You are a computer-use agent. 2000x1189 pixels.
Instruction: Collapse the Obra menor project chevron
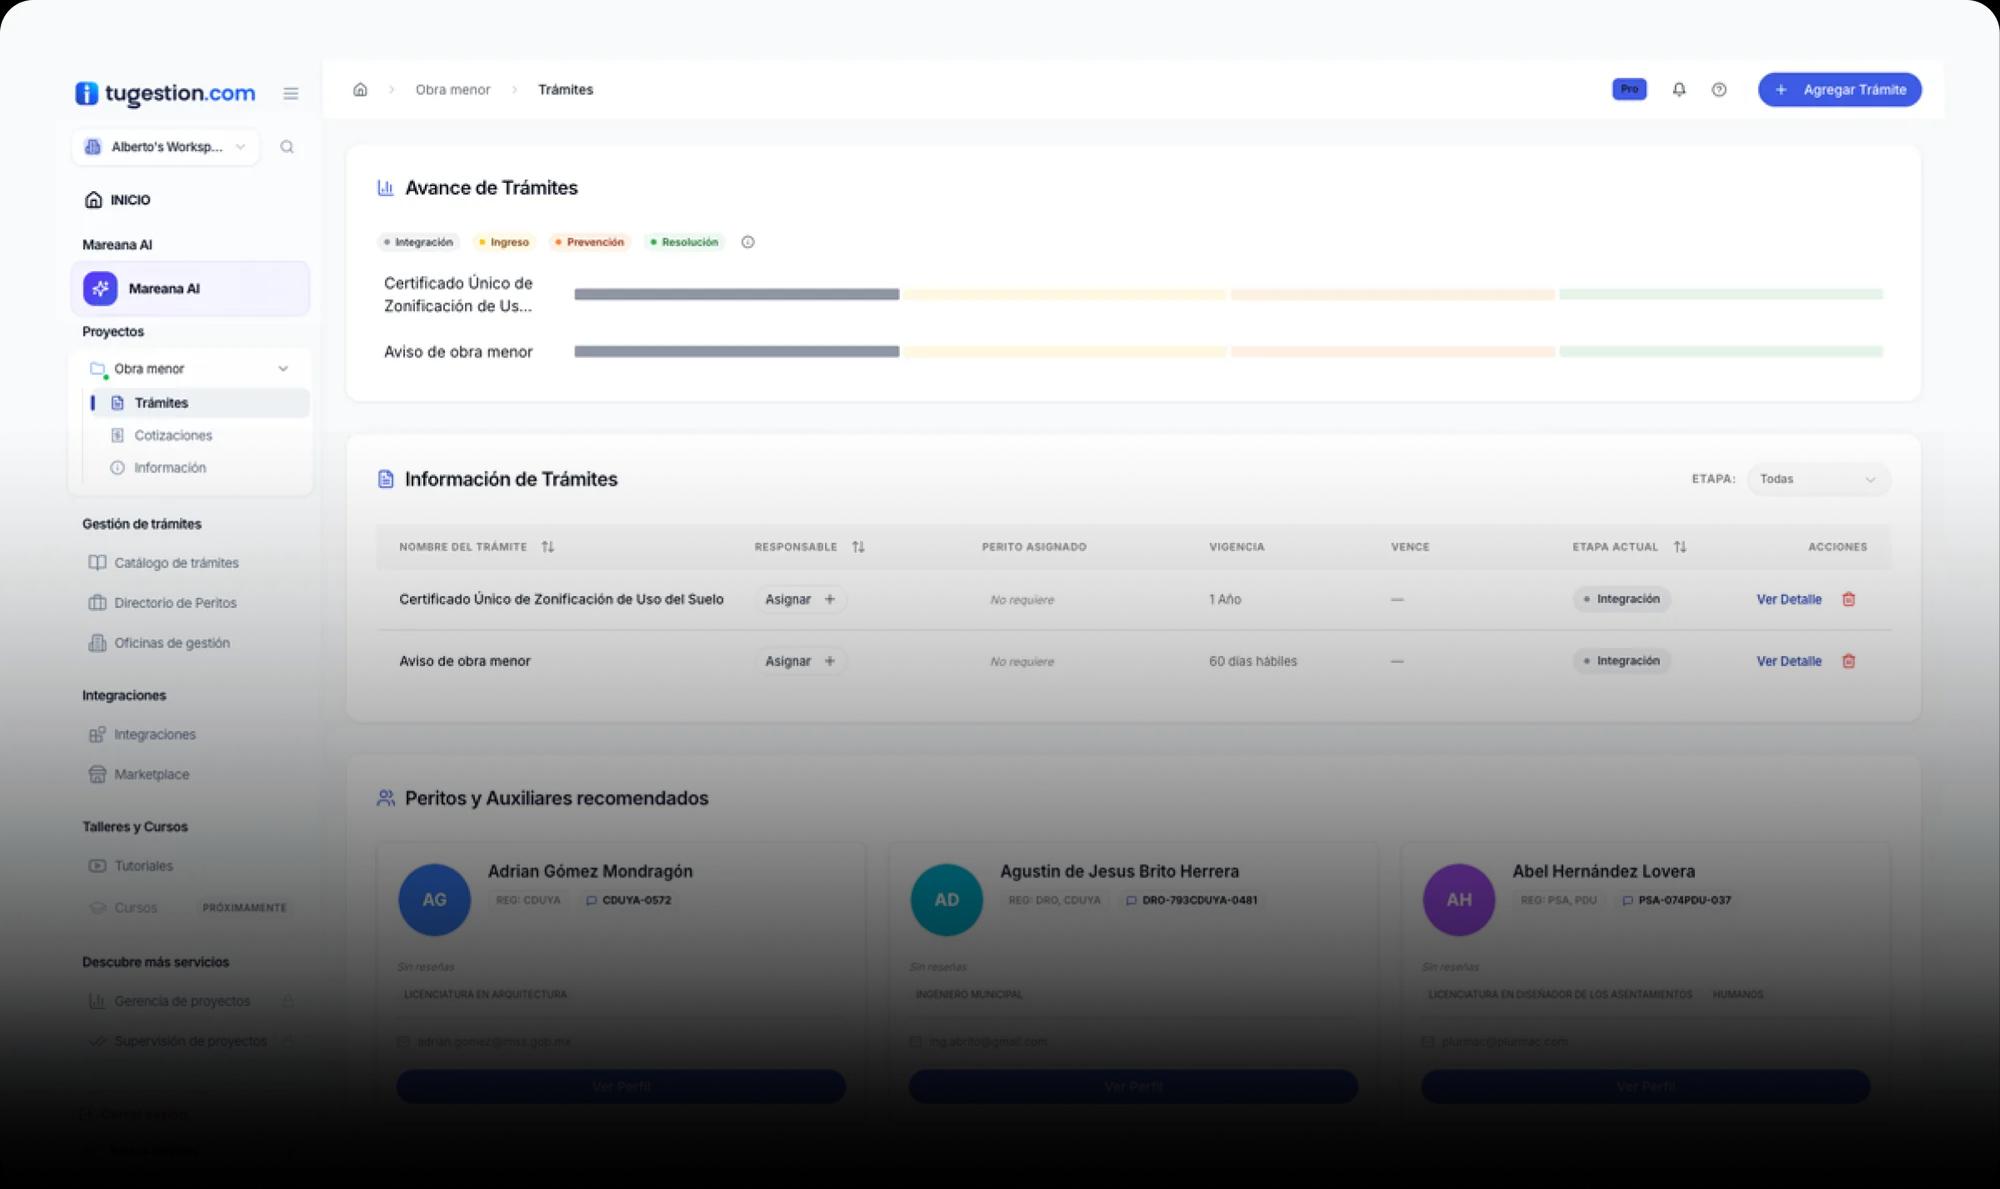tap(283, 369)
